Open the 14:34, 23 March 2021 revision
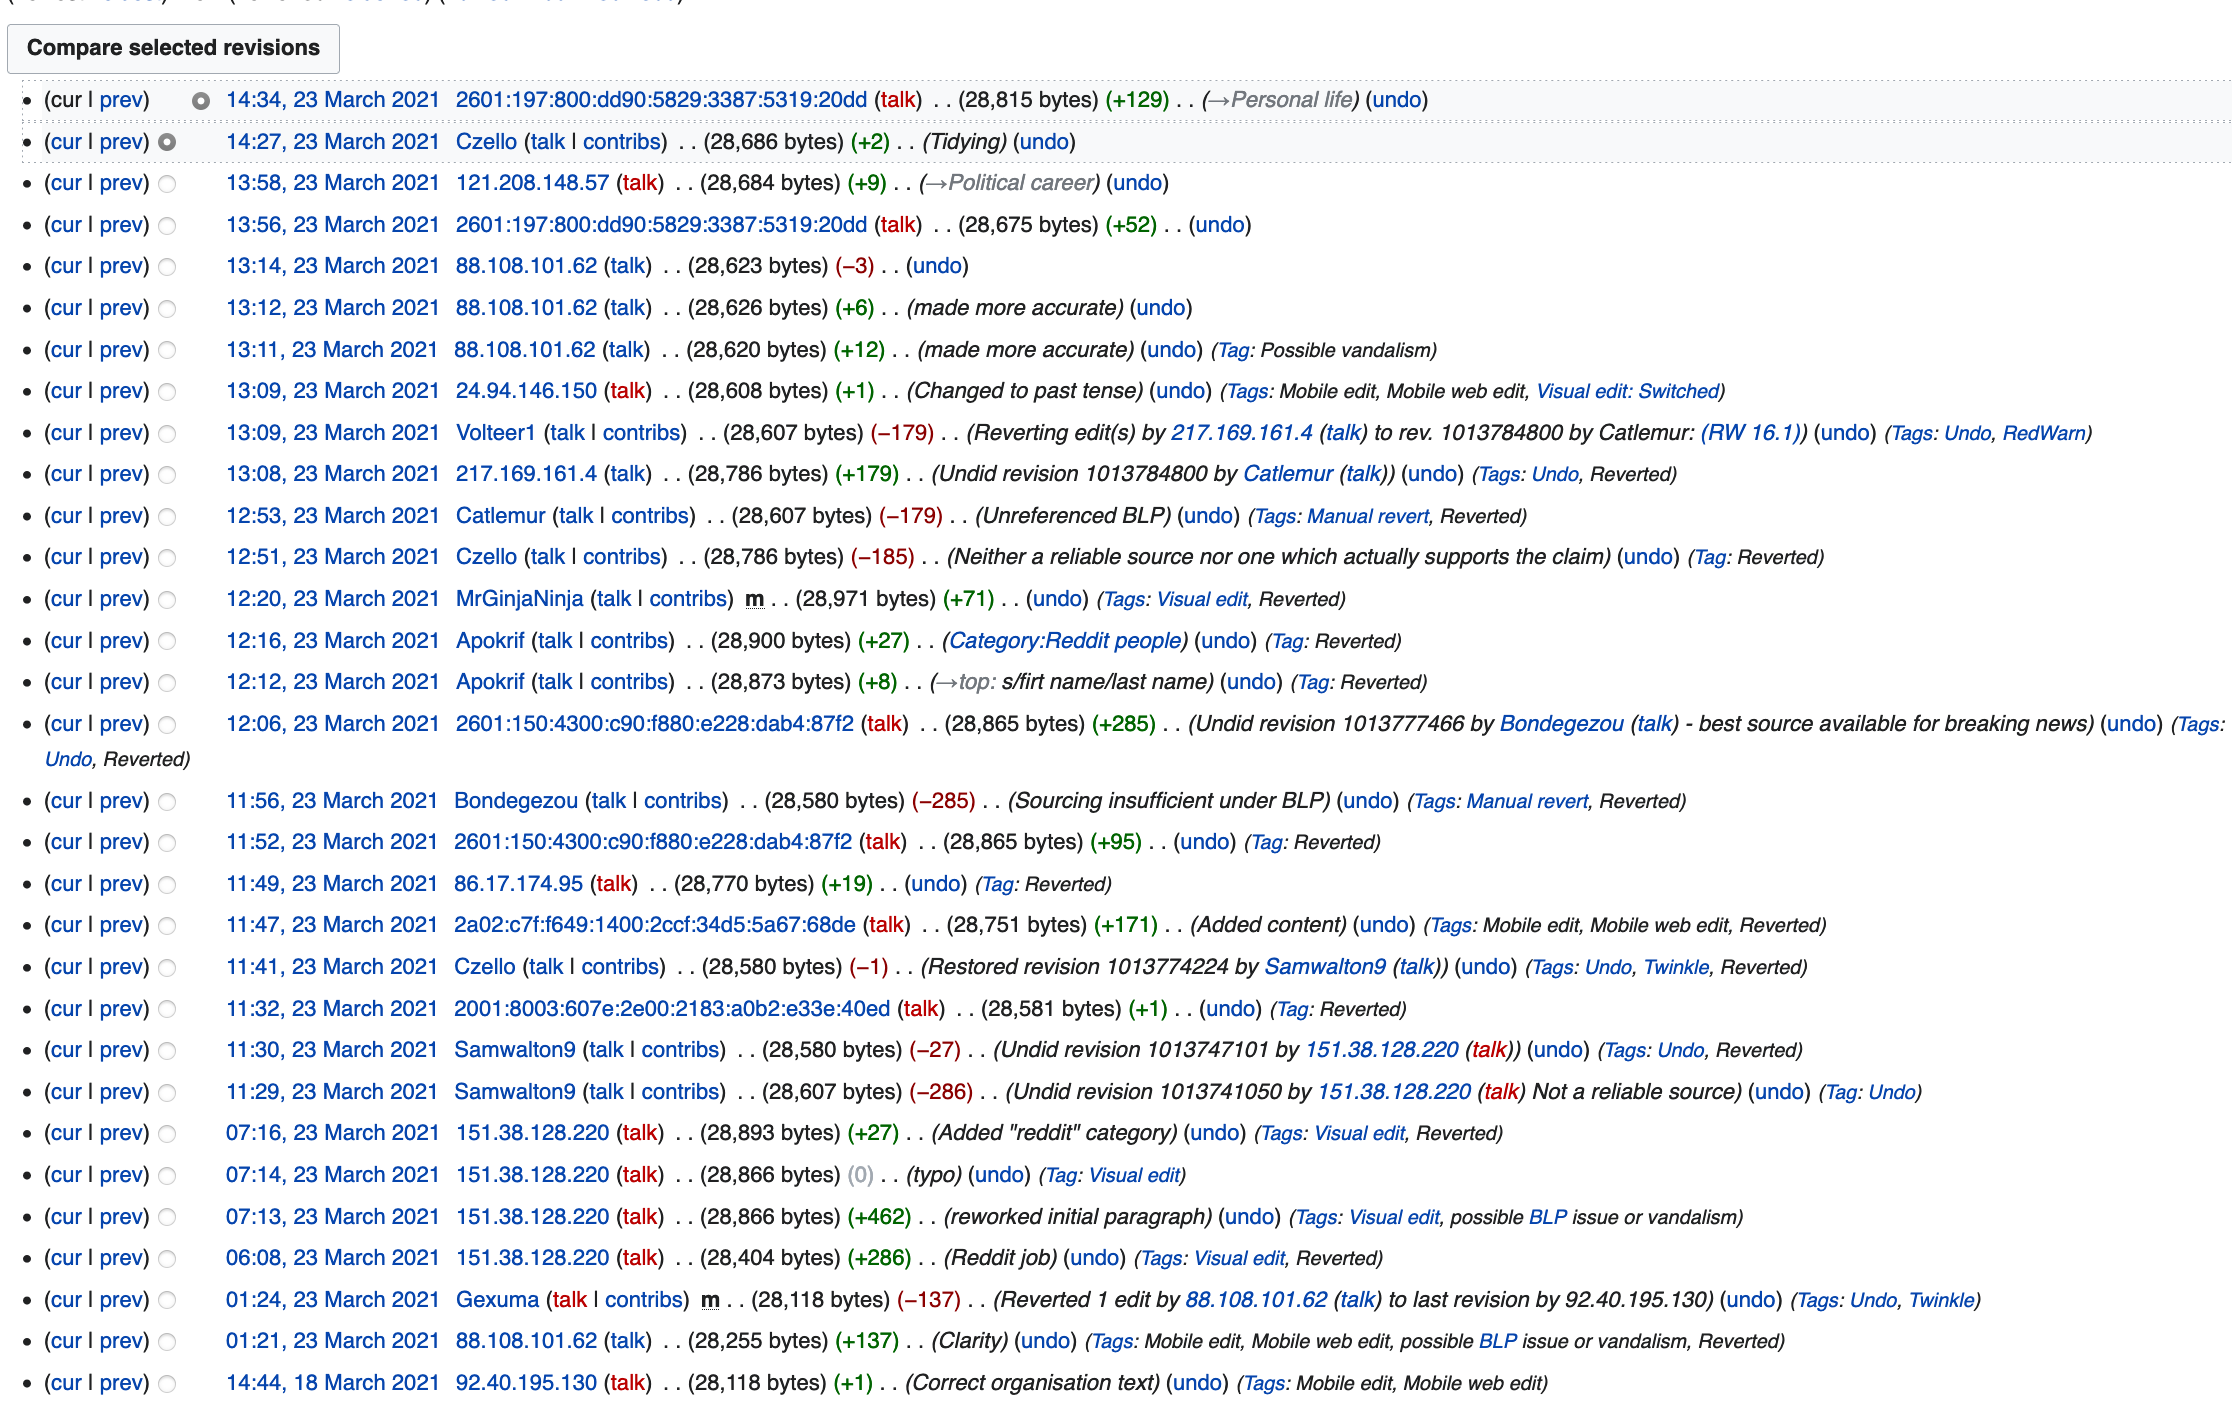 [x=332, y=100]
